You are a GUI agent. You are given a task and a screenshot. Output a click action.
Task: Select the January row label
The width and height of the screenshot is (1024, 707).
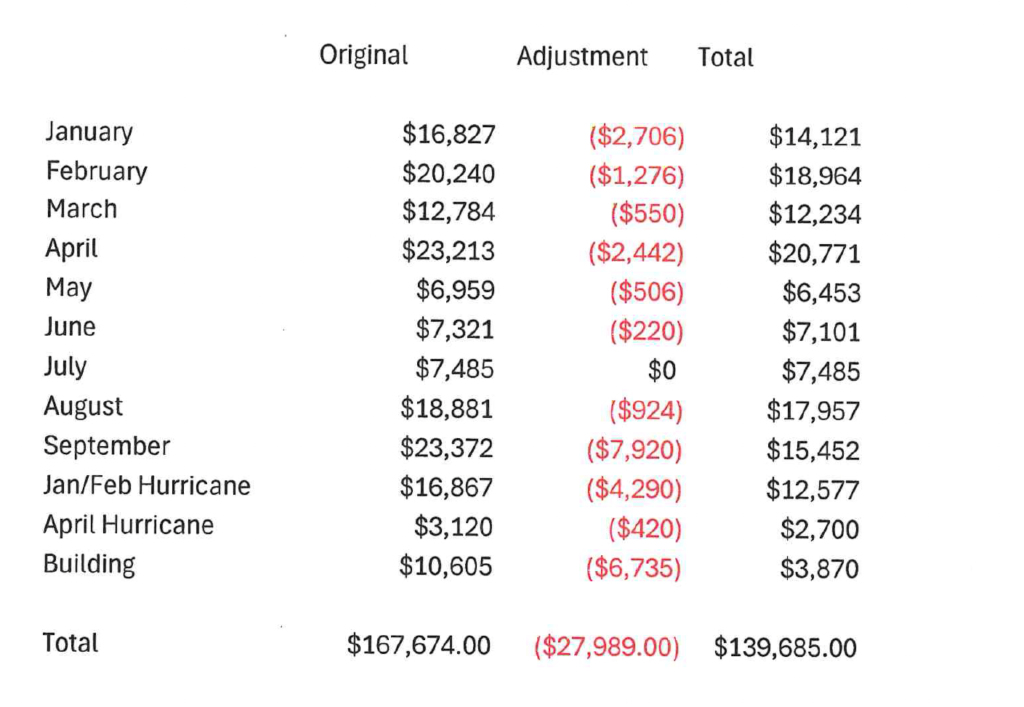coord(89,132)
